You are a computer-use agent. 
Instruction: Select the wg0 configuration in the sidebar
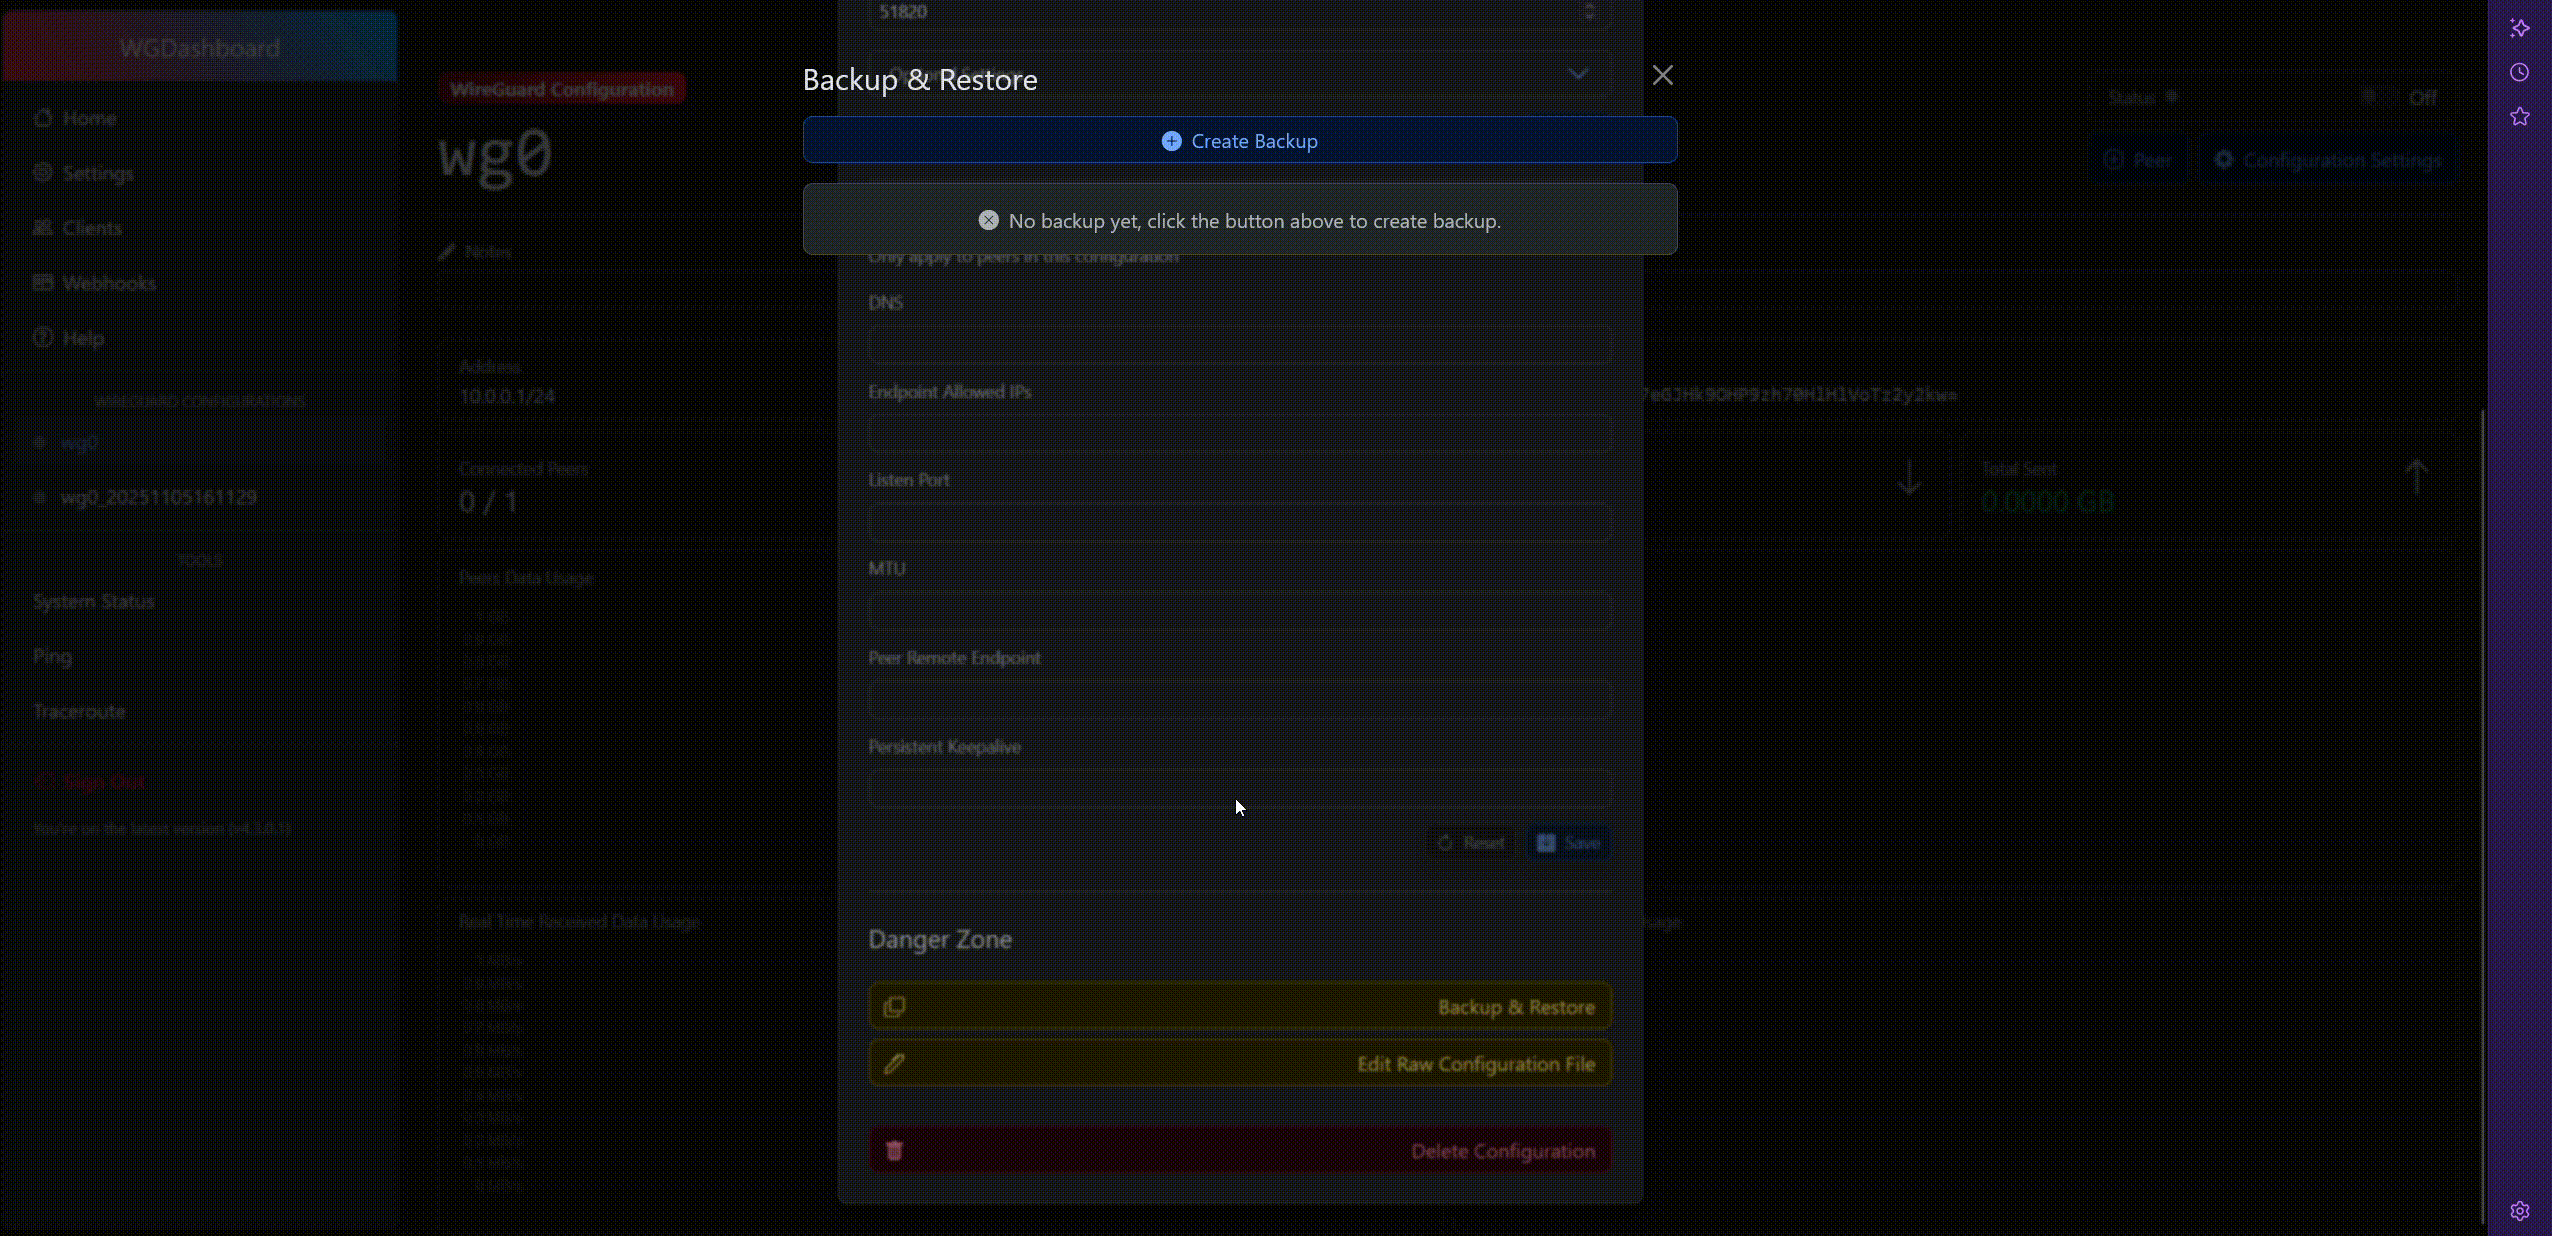tap(80, 442)
